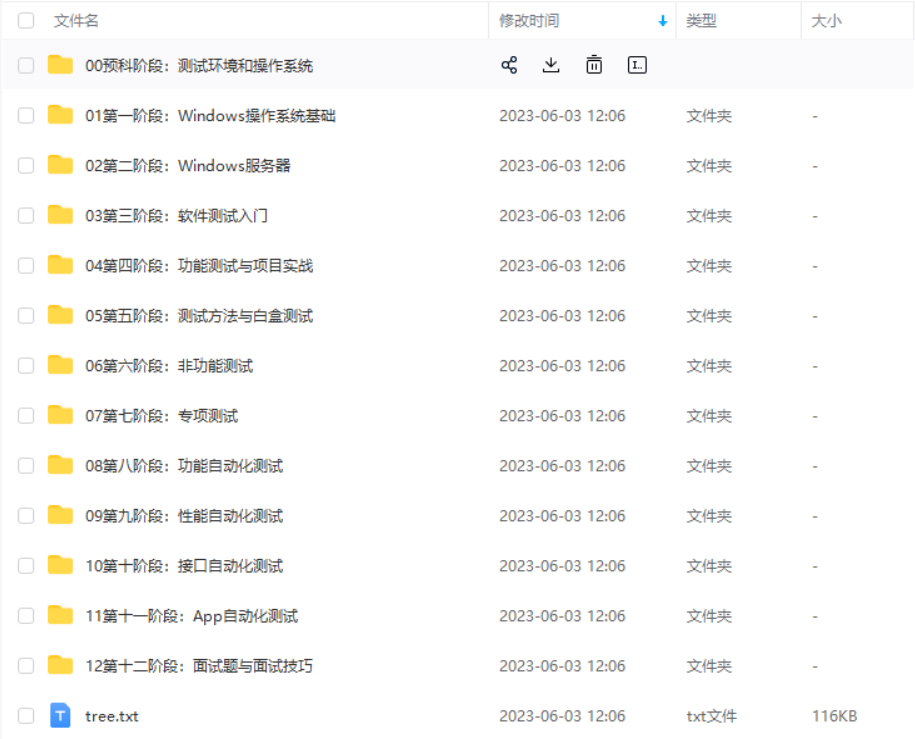This screenshot has height=739, width=915.
Task: Toggle the select-all checkbox beside 文件名
Action: pyautogui.click(x=26, y=21)
